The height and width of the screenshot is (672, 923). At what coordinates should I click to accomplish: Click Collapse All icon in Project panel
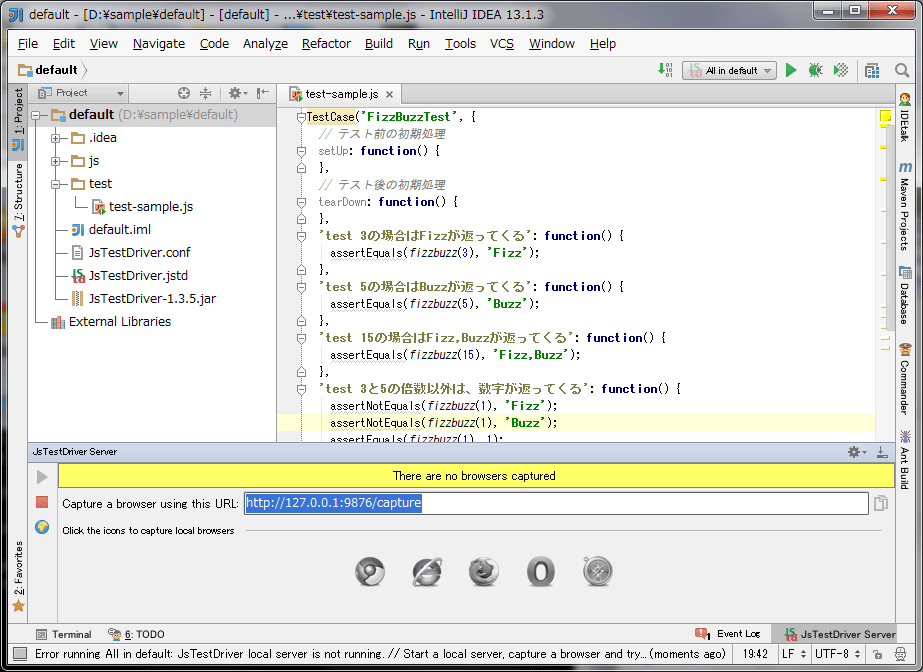click(x=205, y=93)
